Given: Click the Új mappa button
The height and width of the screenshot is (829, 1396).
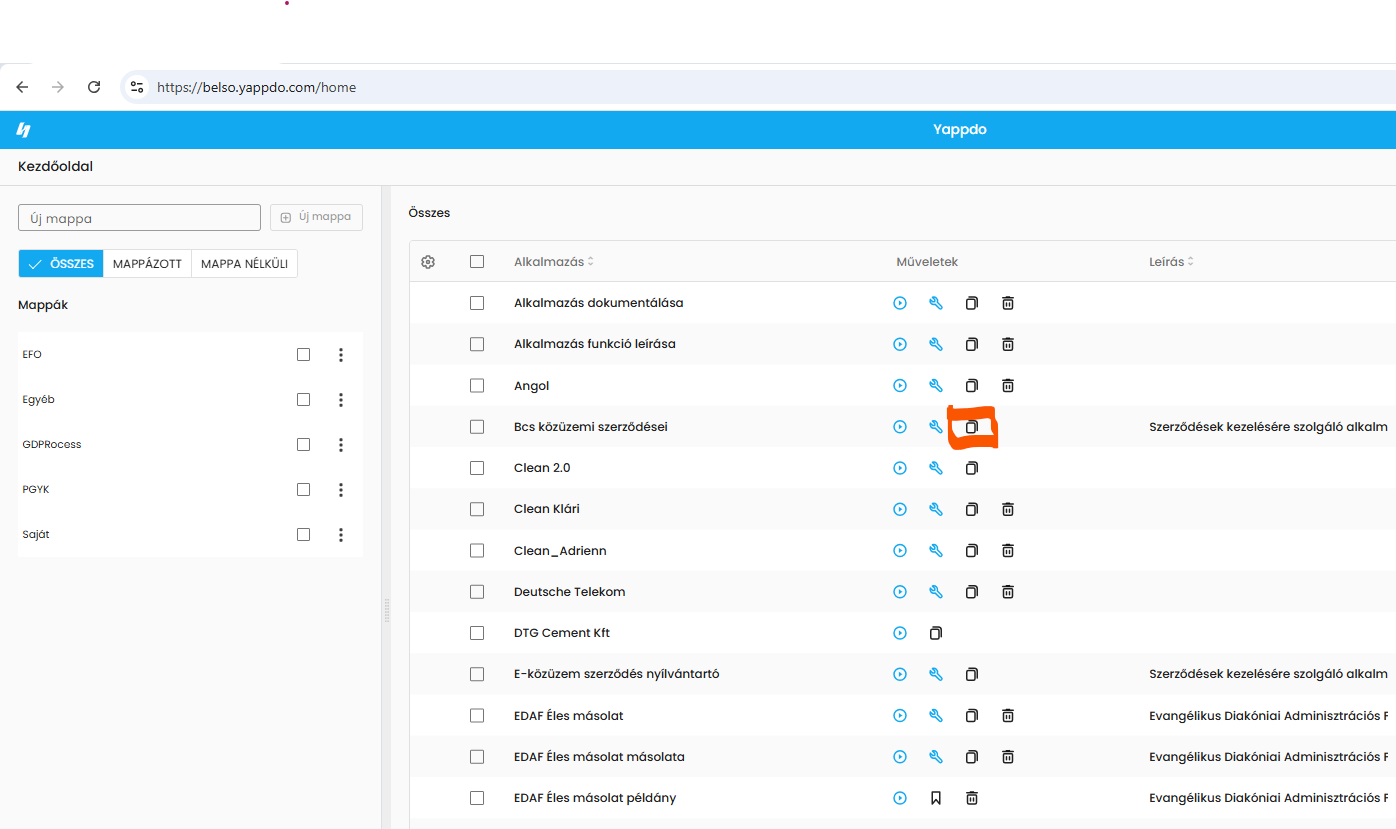Looking at the screenshot, I should (316, 217).
